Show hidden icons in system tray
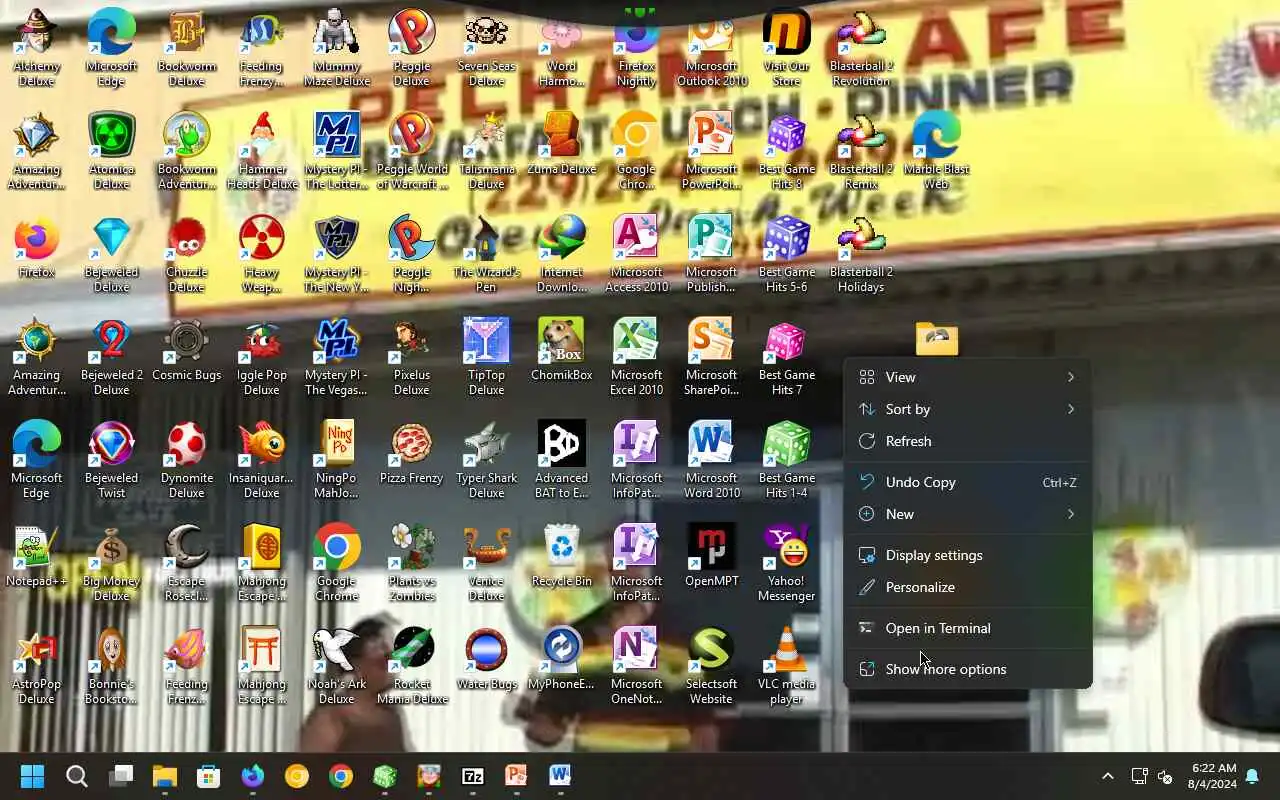 [1107, 776]
